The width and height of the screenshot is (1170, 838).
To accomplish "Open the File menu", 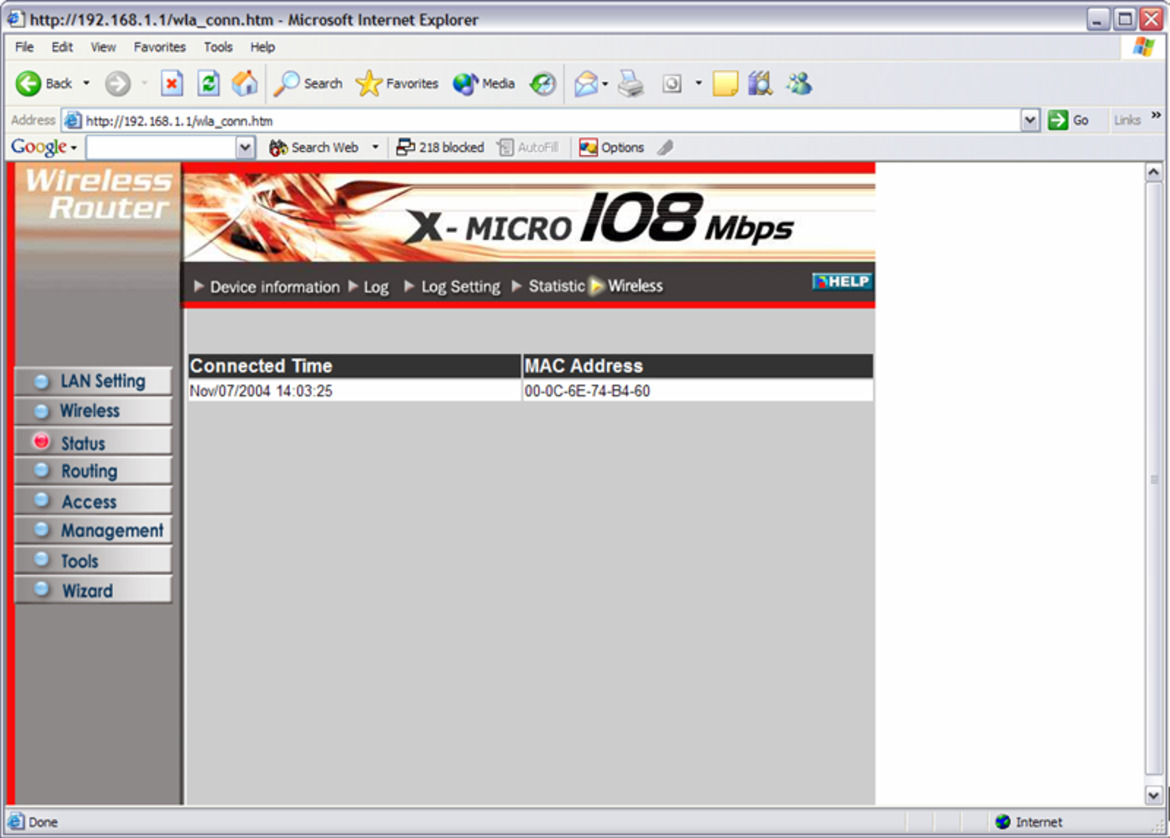I will click(x=25, y=47).
